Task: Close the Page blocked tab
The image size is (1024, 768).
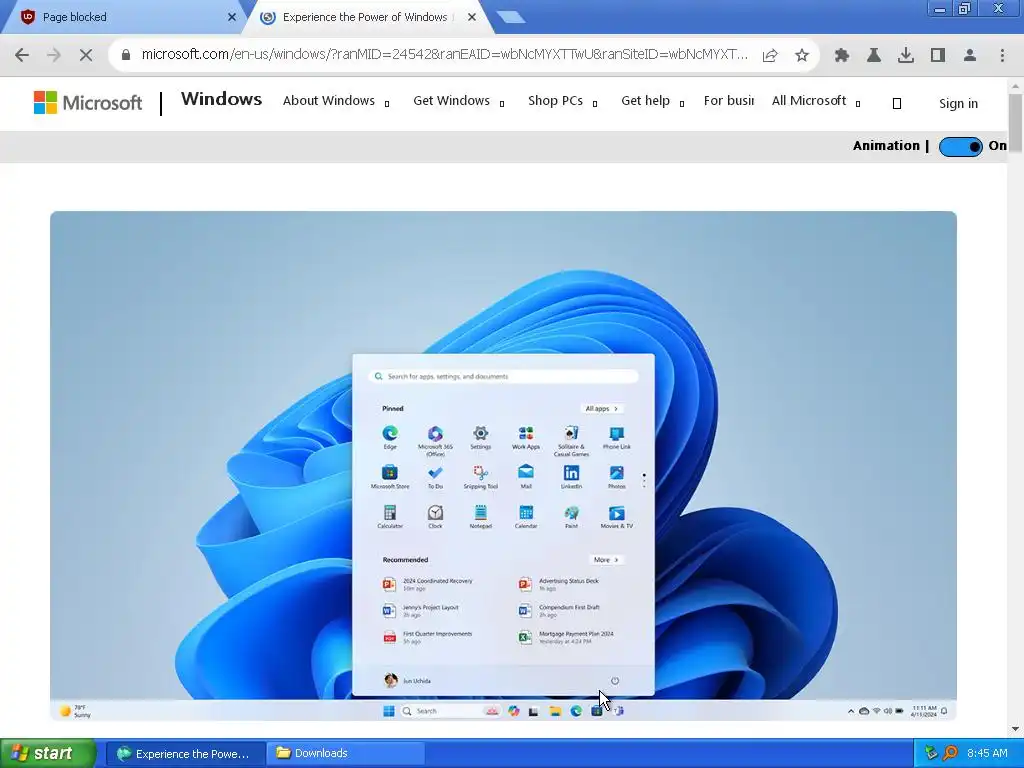Action: (x=232, y=17)
